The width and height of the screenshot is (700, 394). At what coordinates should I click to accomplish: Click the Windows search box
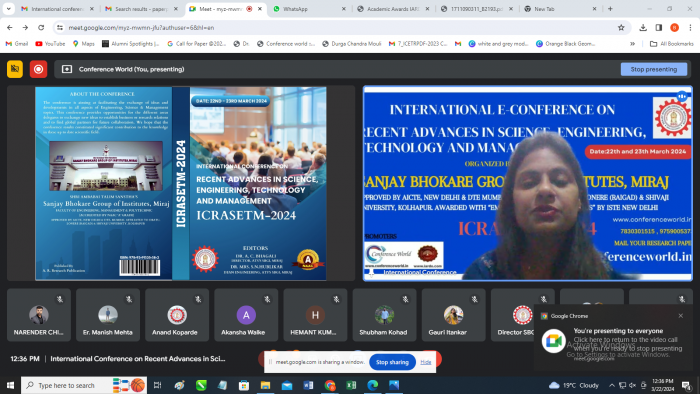(x=65, y=385)
